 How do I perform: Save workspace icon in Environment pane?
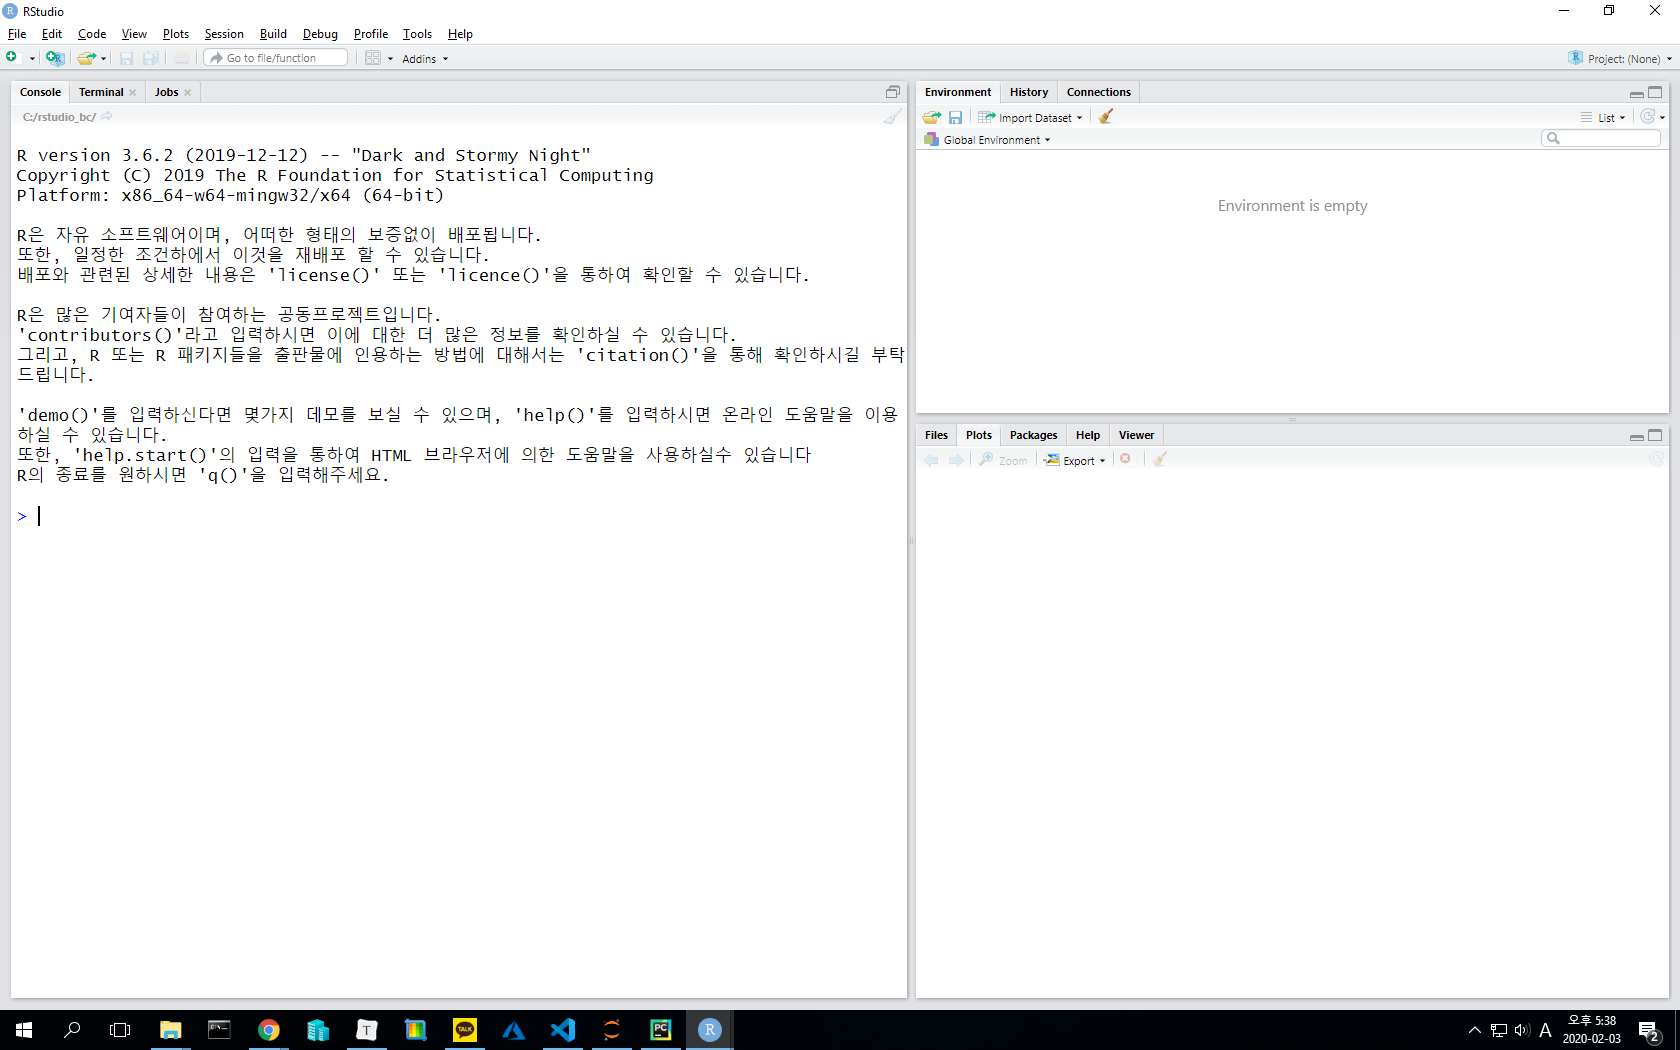click(956, 117)
